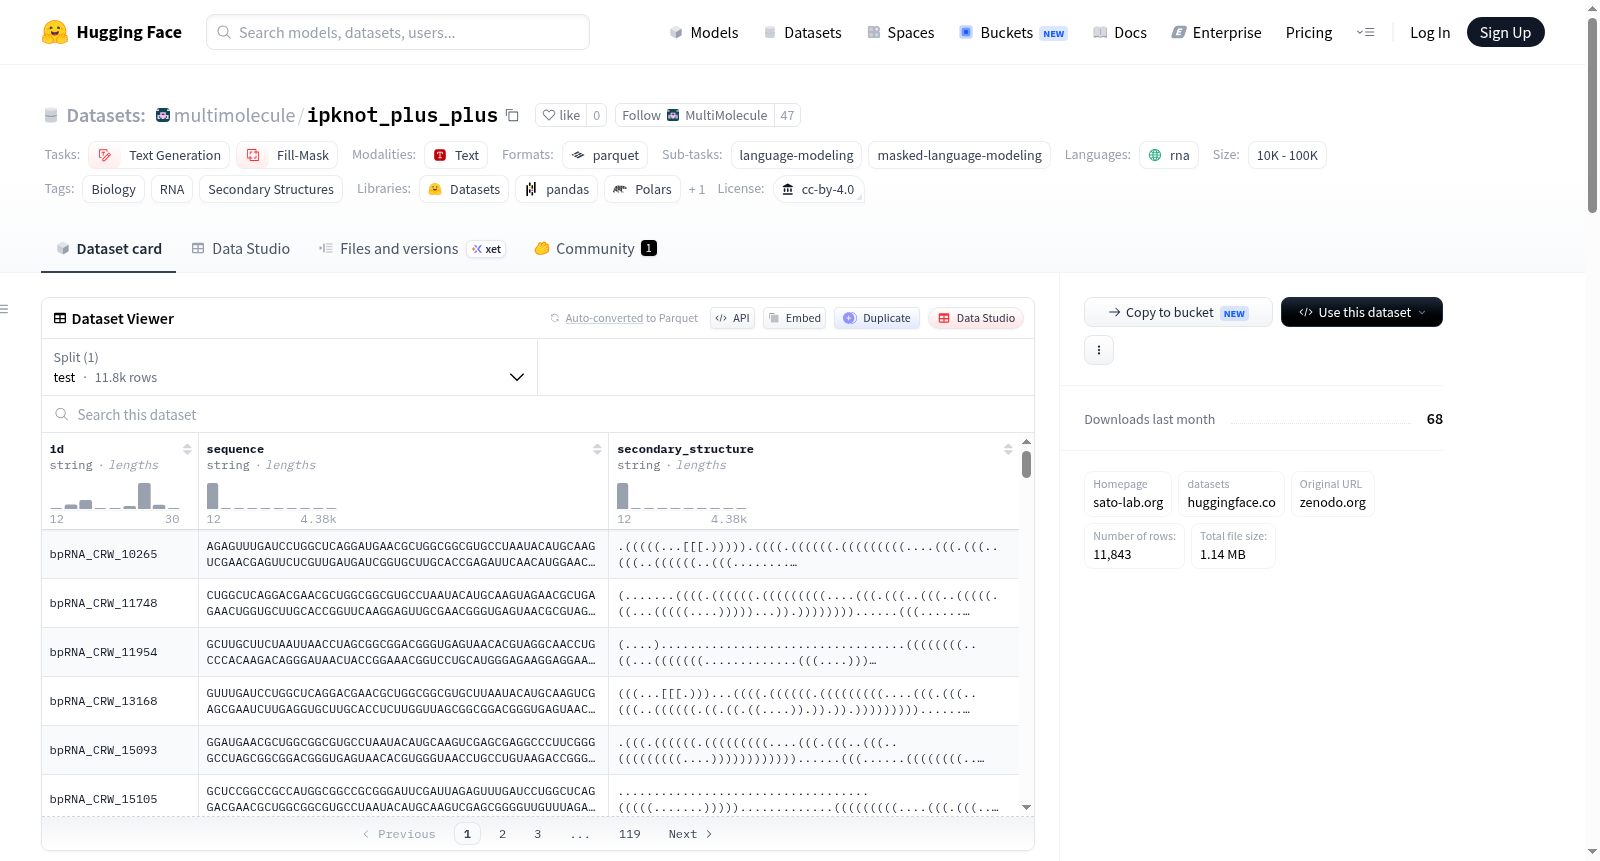Open the three-dot more options button
The height and width of the screenshot is (861, 1600).
(1099, 350)
